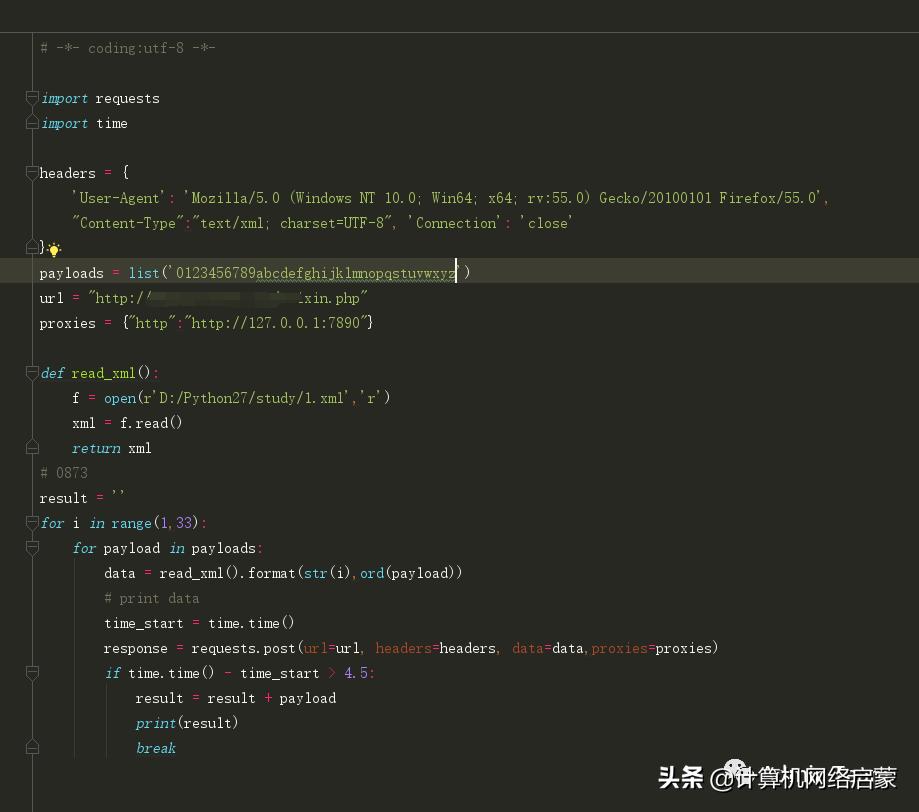Click the fold end marker at the closing brace
Image resolution: width=919 pixels, height=812 pixels.
(32, 247)
